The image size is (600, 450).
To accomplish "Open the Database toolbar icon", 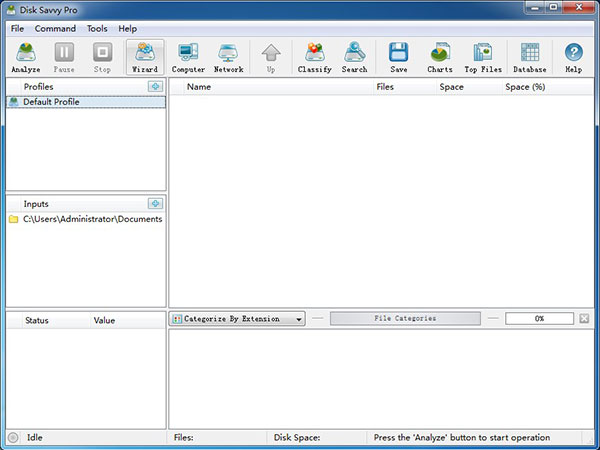I will point(530,58).
